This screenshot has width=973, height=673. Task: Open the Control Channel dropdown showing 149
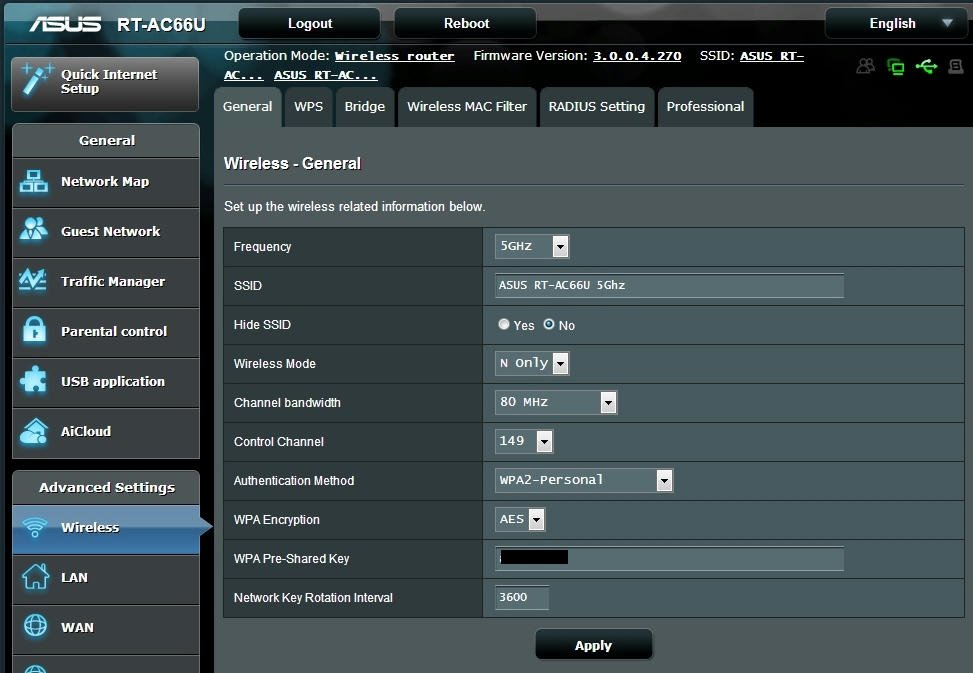click(524, 441)
